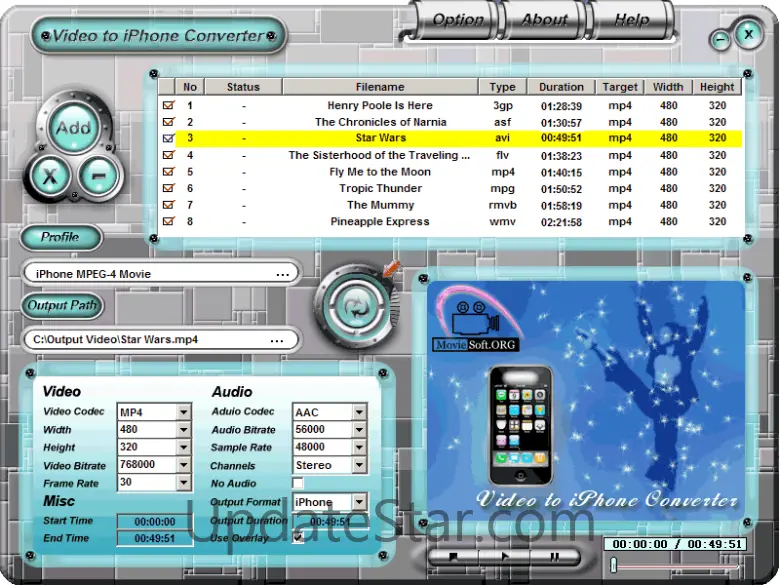Click the No column header
The image size is (780, 585).
pyautogui.click(x=190, y=87)
